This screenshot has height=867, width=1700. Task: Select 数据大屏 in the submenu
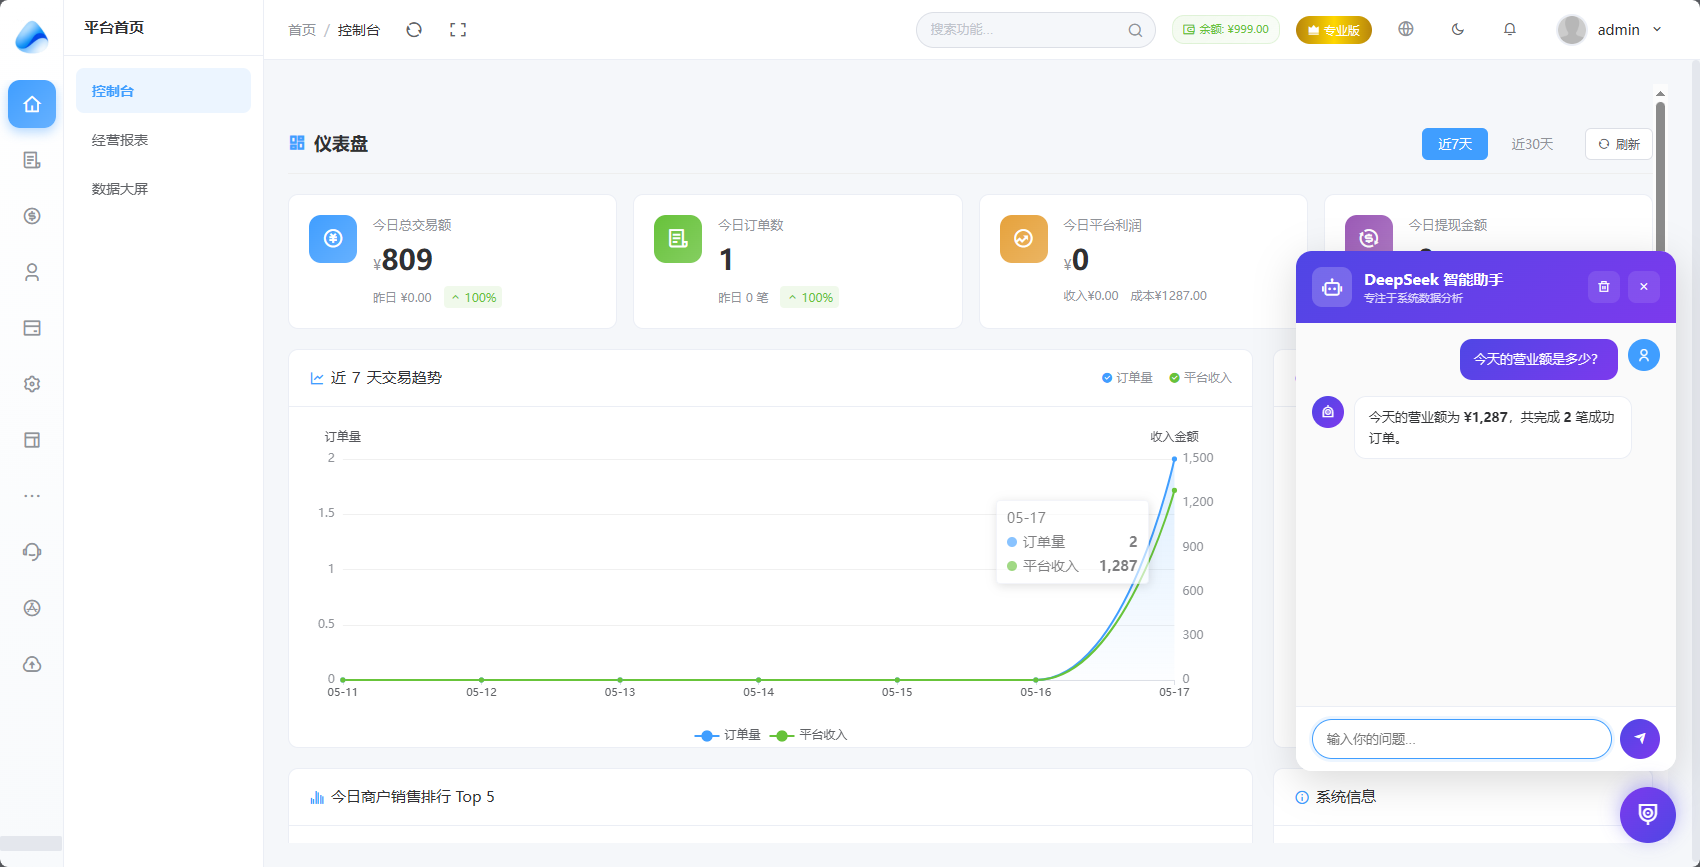[x=163, y=189]
